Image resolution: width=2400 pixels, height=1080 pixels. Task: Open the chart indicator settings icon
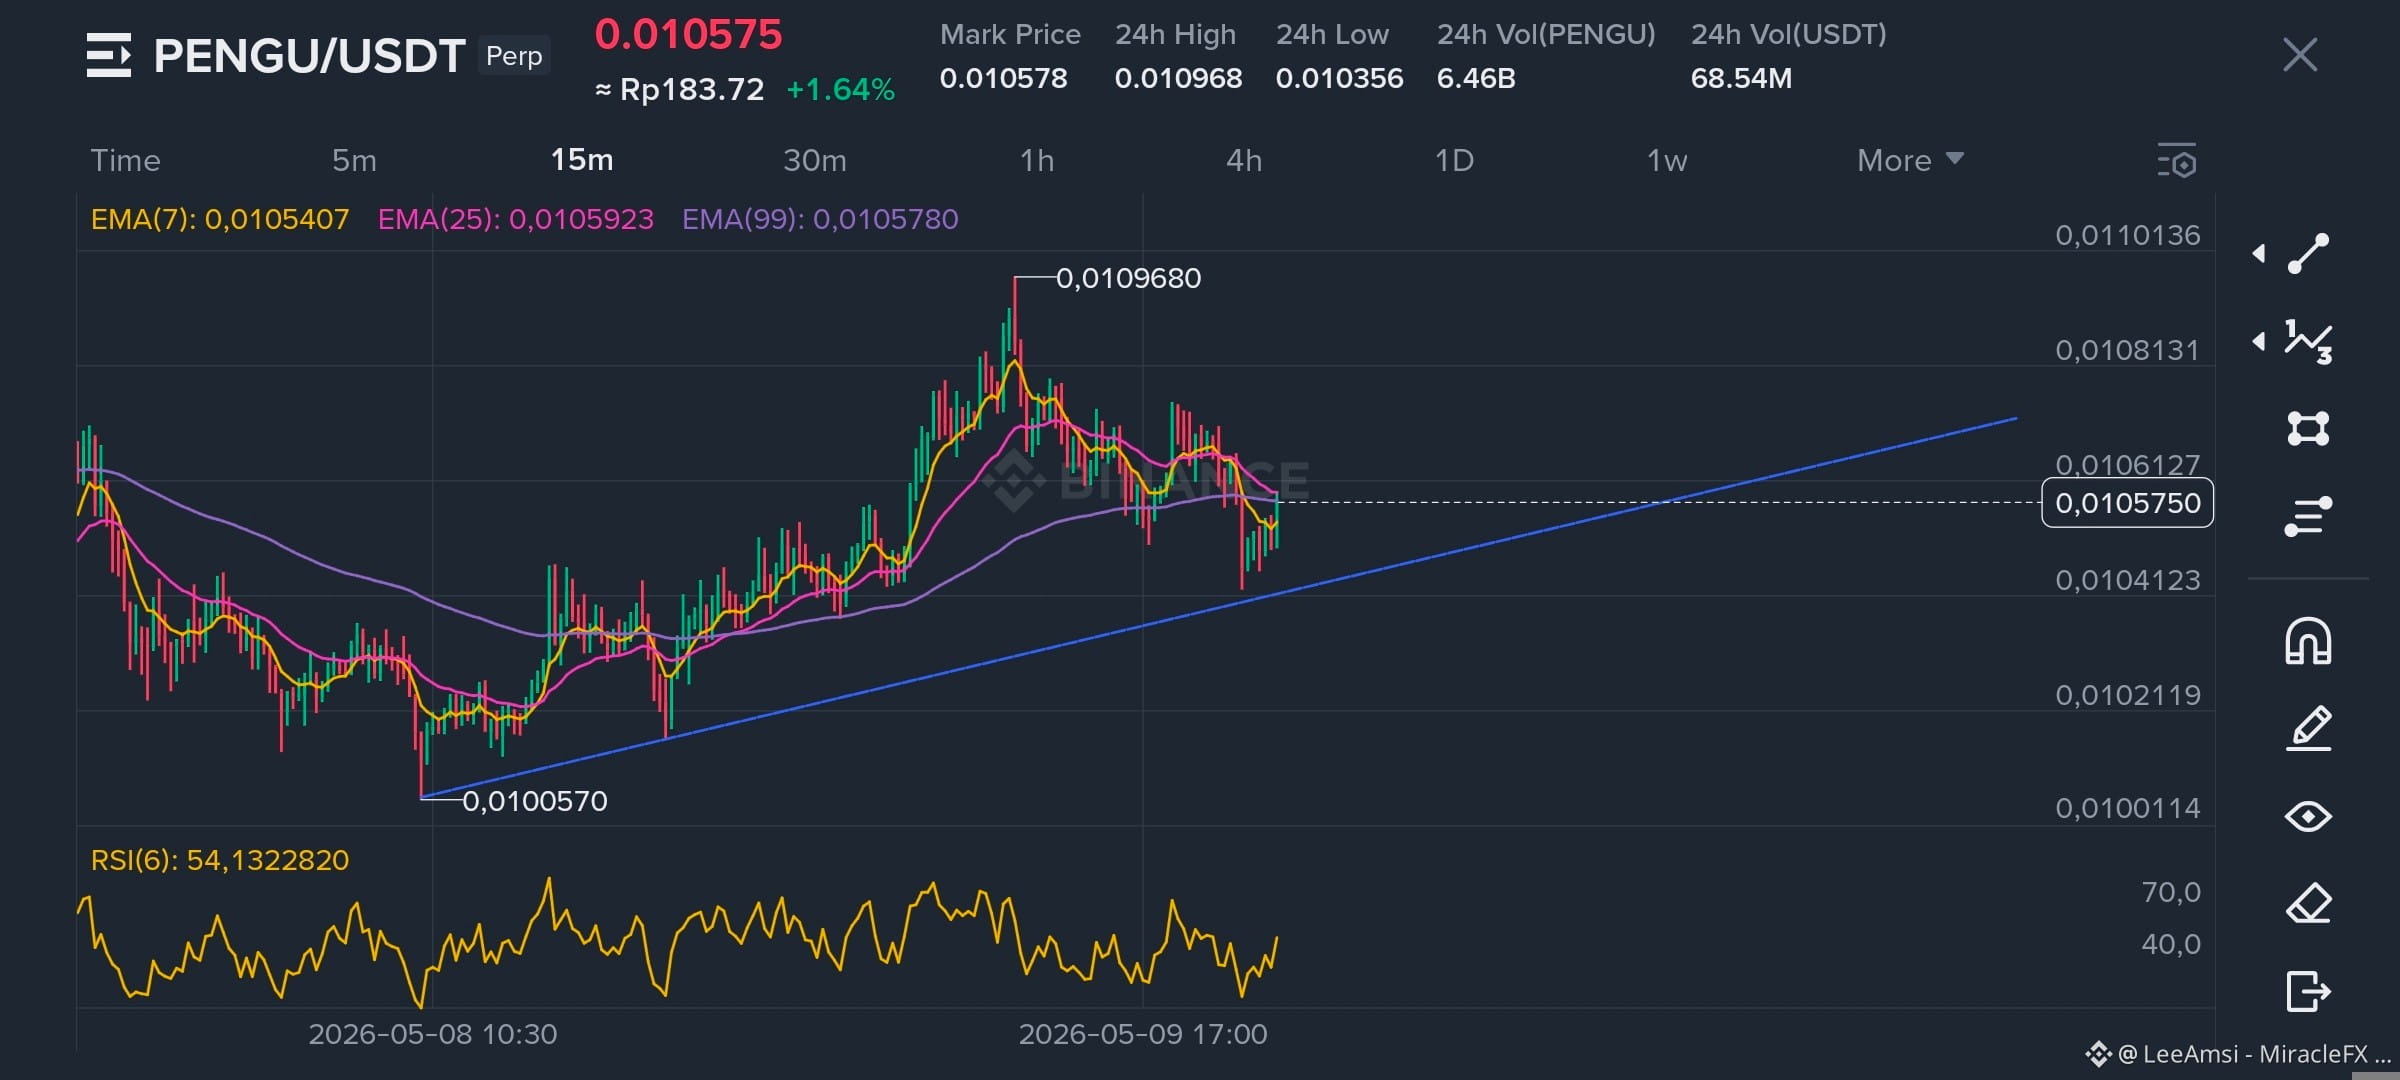click(2177, 161)
